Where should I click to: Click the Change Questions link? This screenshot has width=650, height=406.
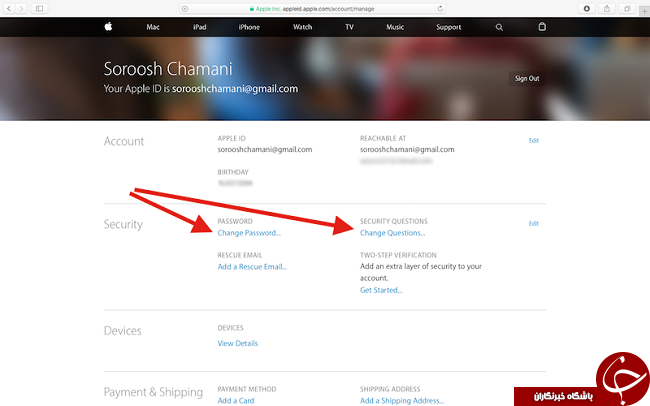[x=393, y=233]
